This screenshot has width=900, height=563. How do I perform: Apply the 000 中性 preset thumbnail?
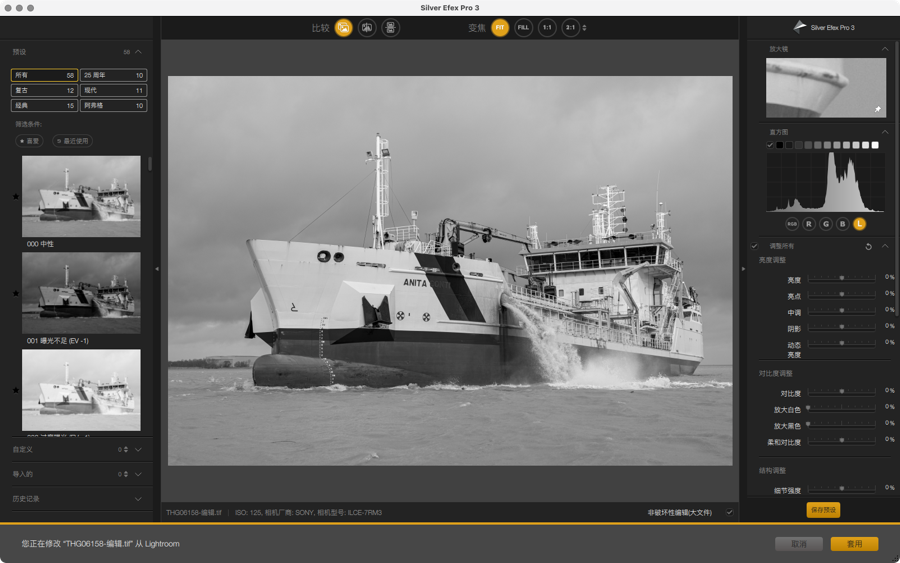(x=81, y=196)
